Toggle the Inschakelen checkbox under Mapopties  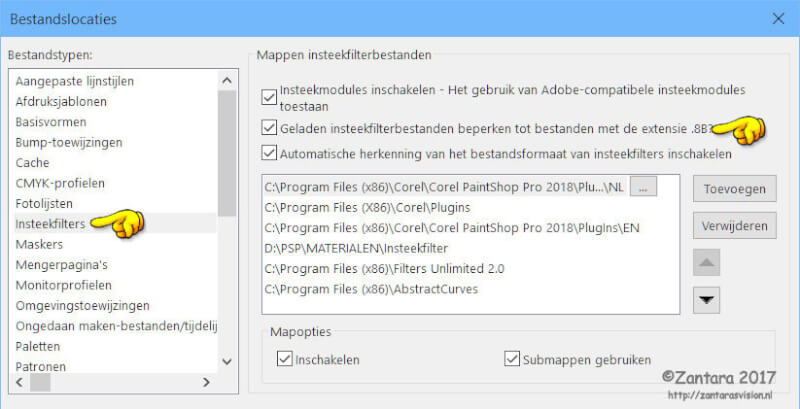284,359
